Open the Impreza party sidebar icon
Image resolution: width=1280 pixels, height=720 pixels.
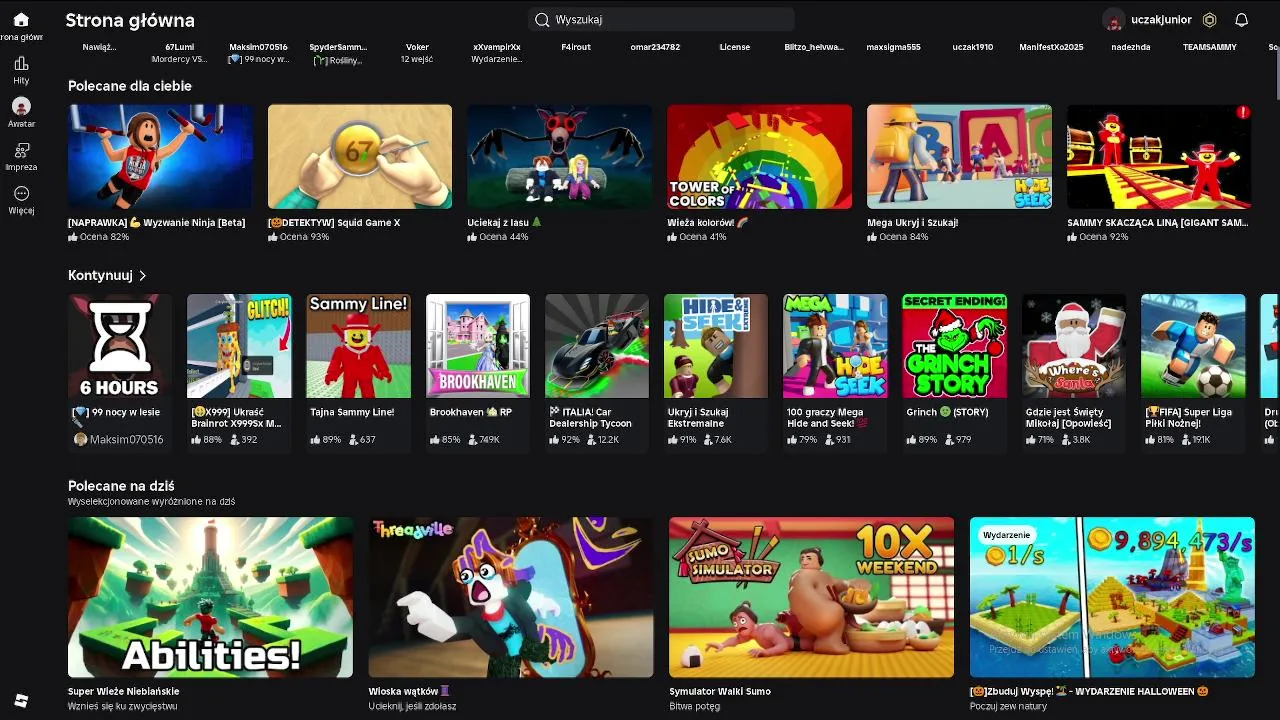21,150
